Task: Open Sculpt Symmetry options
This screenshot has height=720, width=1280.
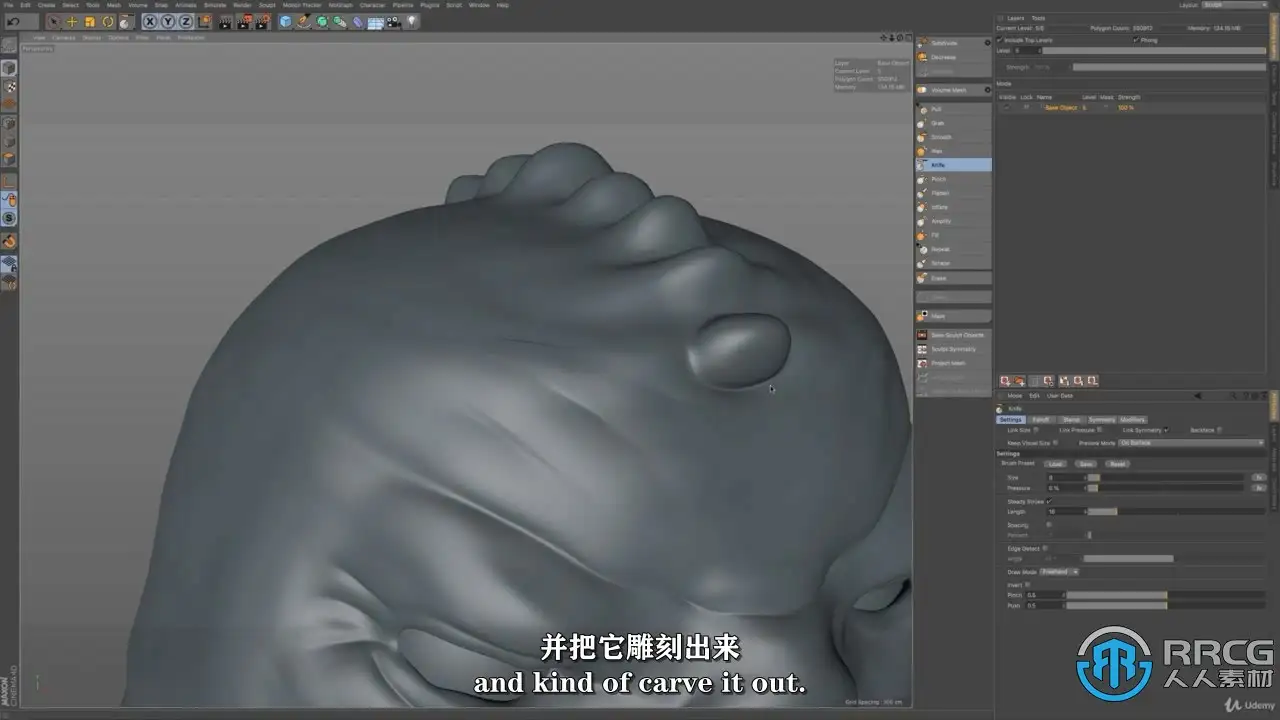Action: (953, 349)
